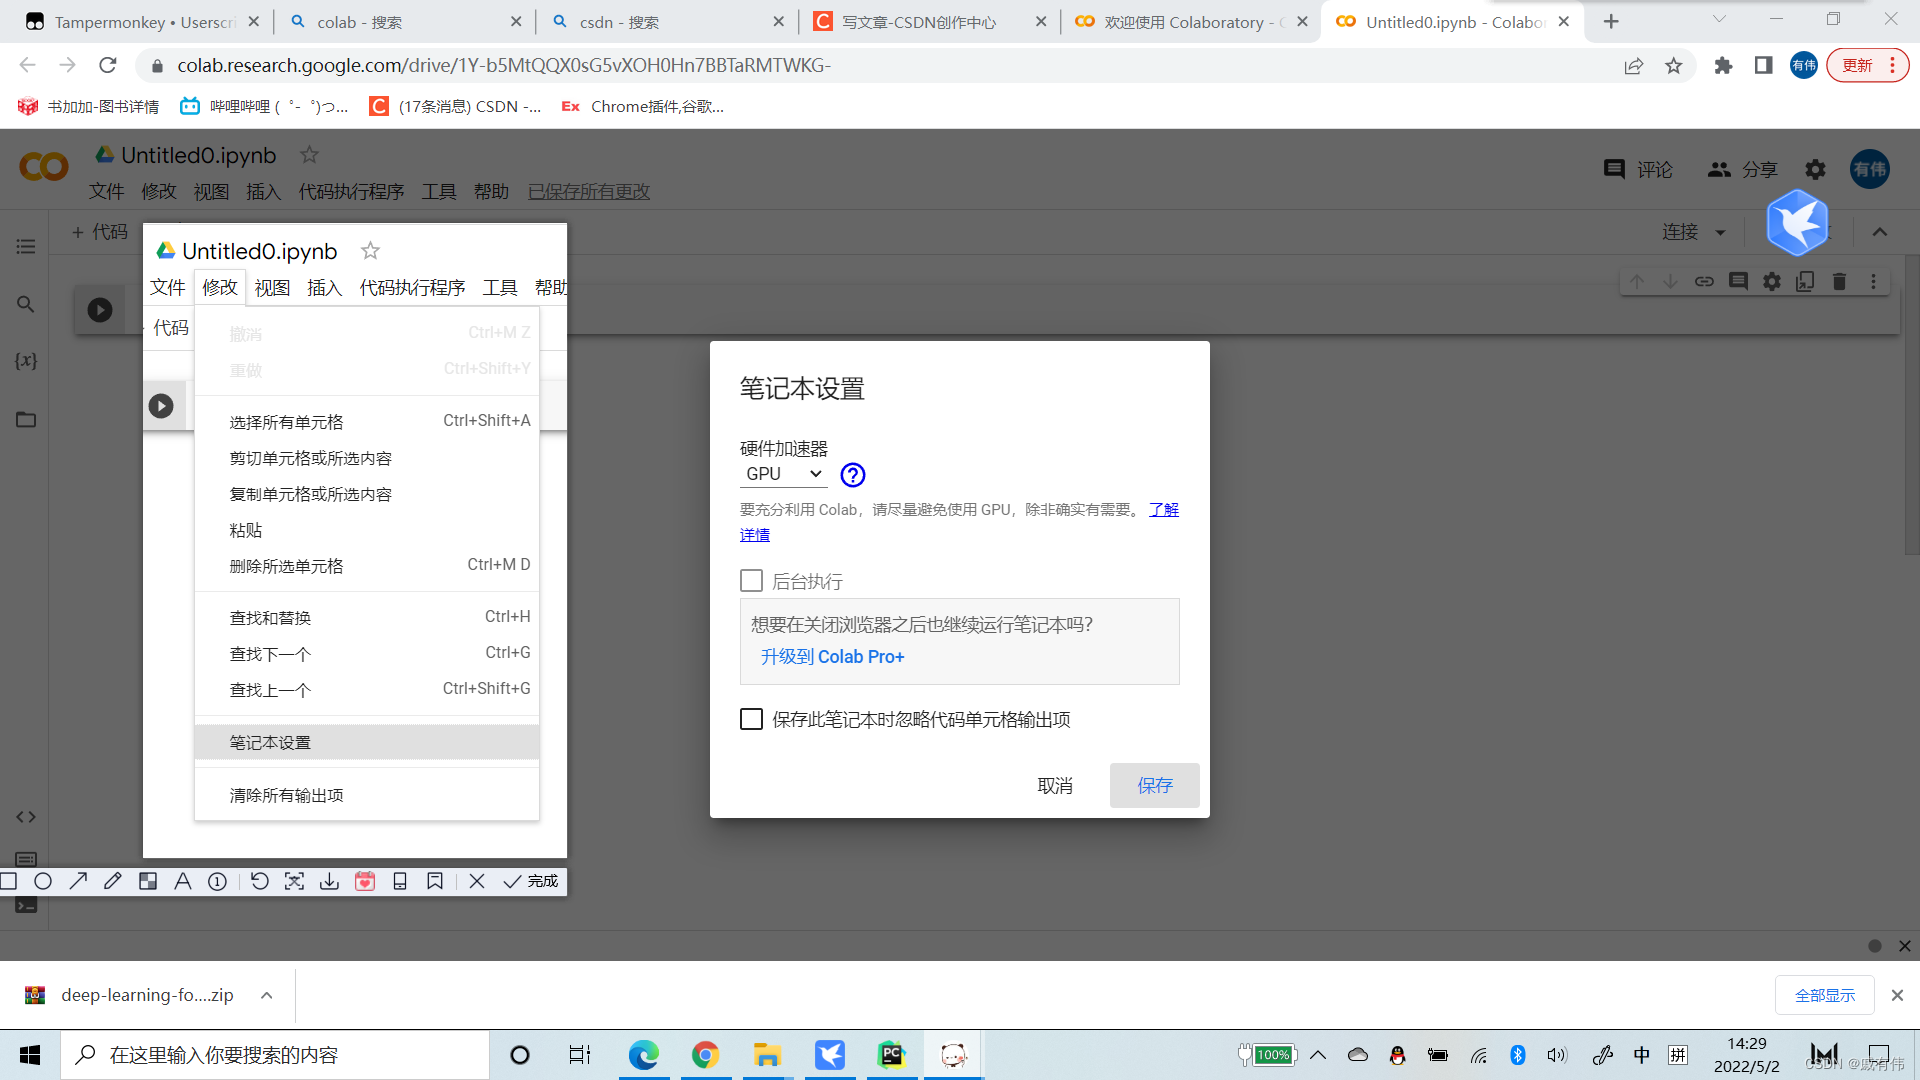
Task: Open Chrome extensions puzzle icon
Action: pyautogui.click(x=1723, y=66)
